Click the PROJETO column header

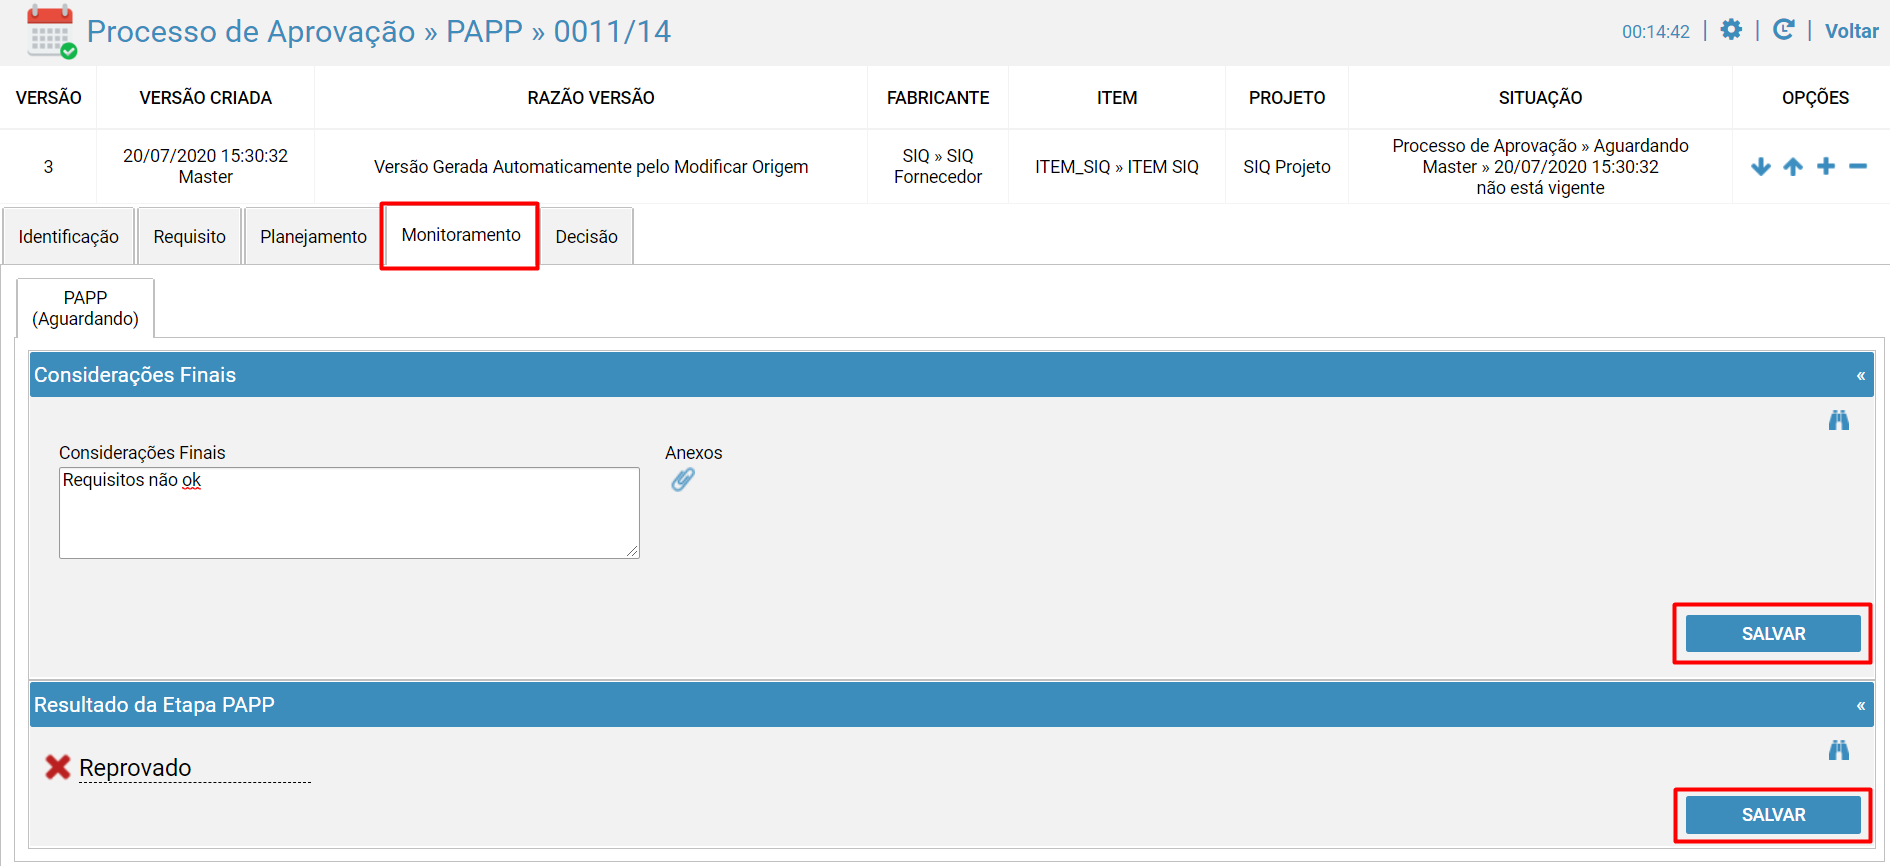click(1287, 98)
